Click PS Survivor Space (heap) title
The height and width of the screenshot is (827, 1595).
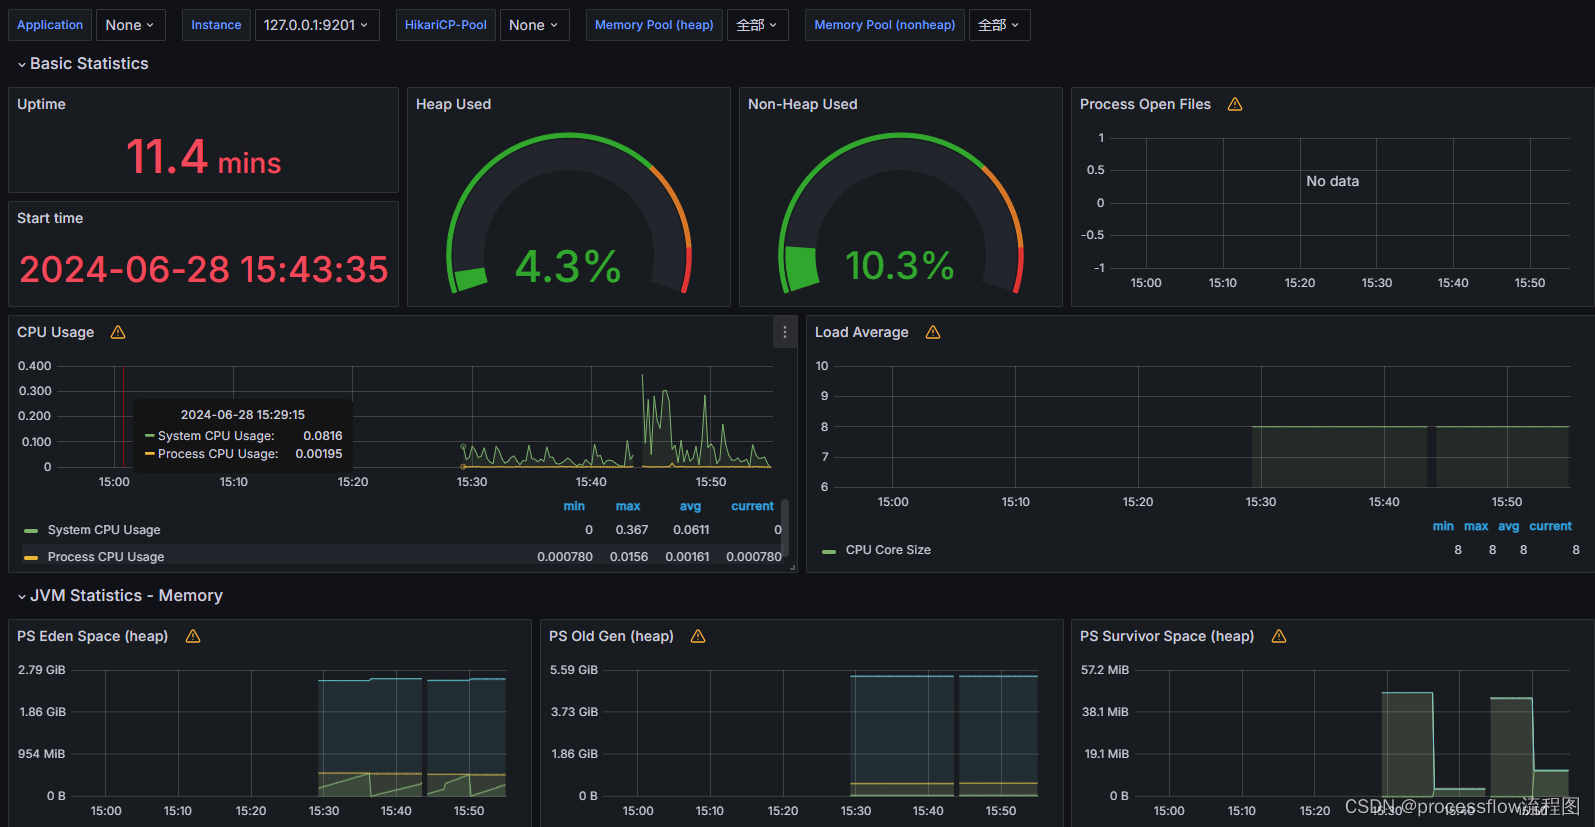tap(1167, 636)
